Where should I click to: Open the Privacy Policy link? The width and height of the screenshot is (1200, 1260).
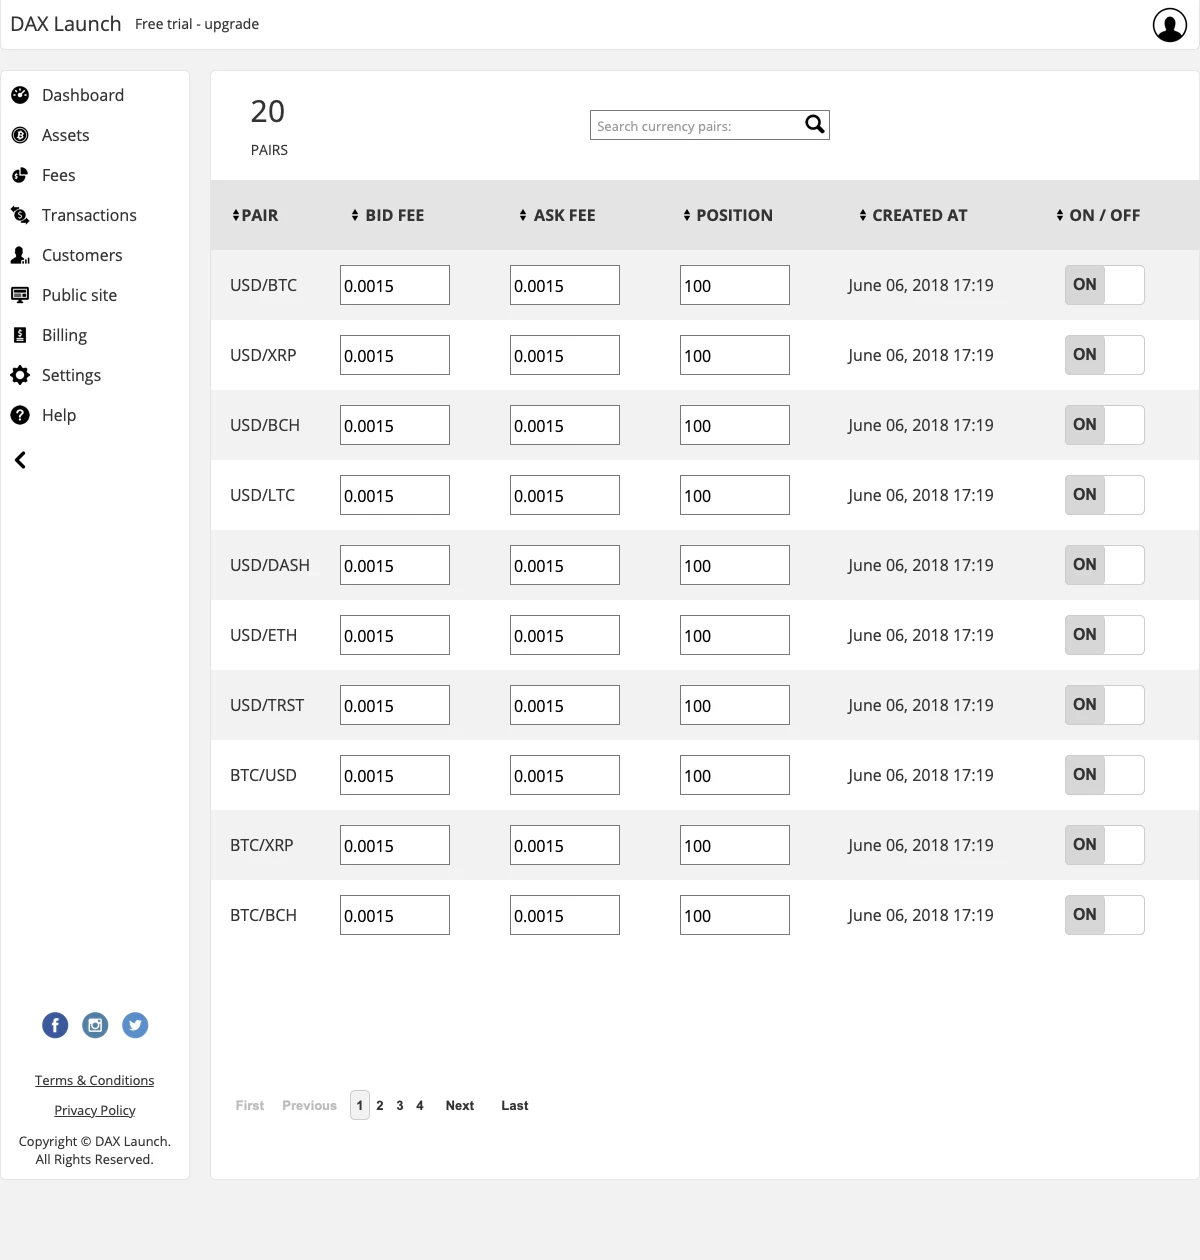95,1110
